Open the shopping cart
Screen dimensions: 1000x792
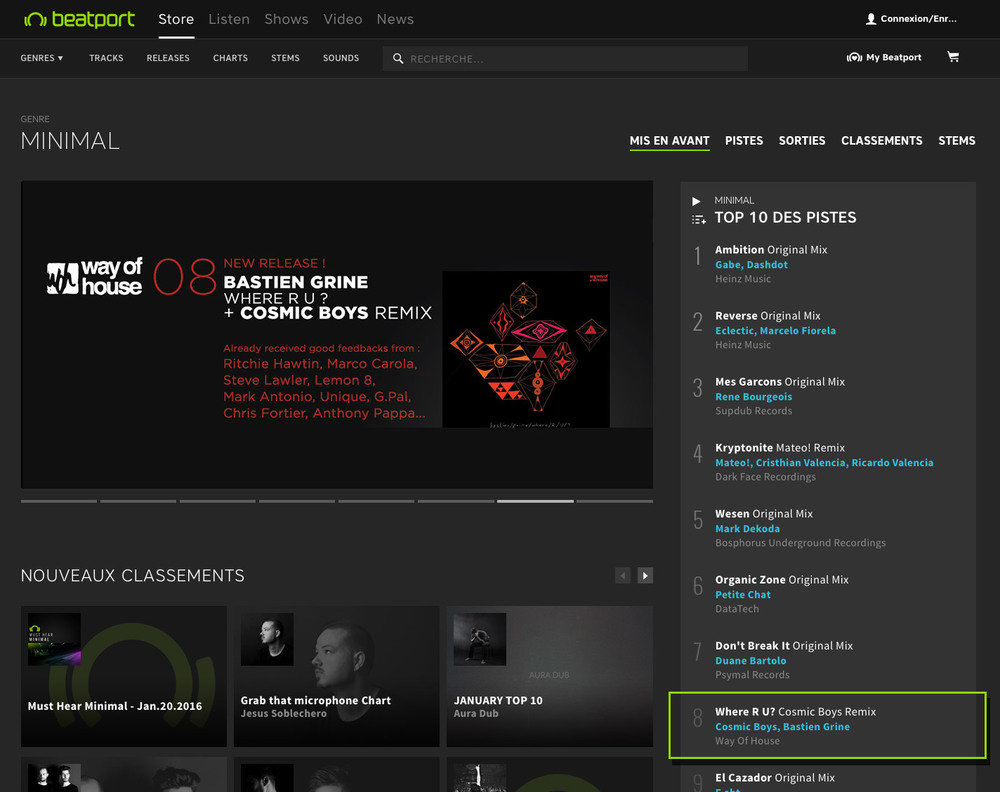(x=953, y=57)
